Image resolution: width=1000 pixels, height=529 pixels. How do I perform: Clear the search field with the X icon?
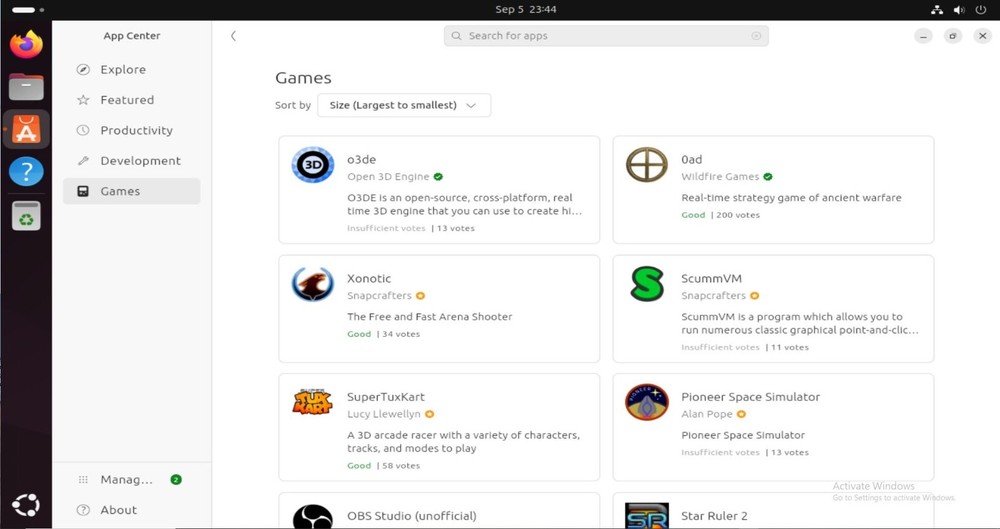coord(756,36)
